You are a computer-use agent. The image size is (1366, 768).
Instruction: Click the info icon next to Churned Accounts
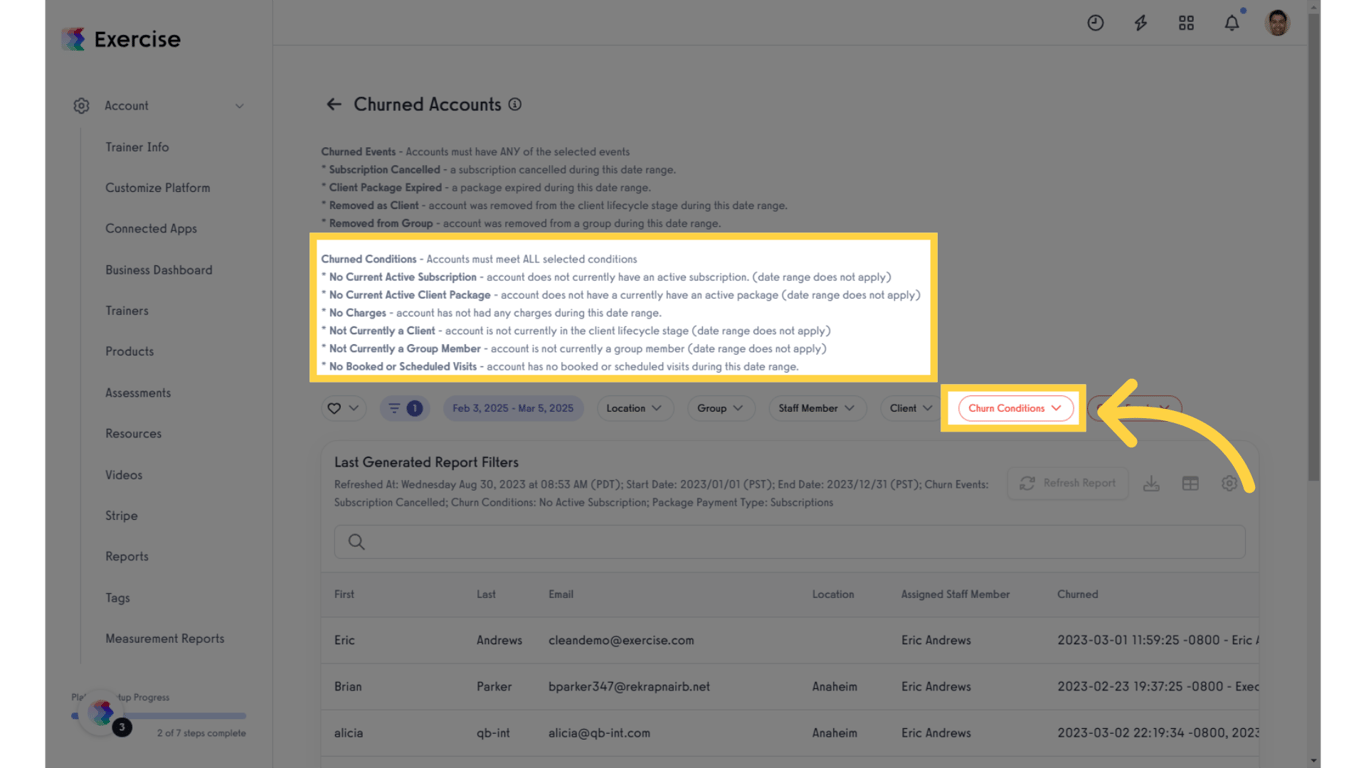pos(515,104)
